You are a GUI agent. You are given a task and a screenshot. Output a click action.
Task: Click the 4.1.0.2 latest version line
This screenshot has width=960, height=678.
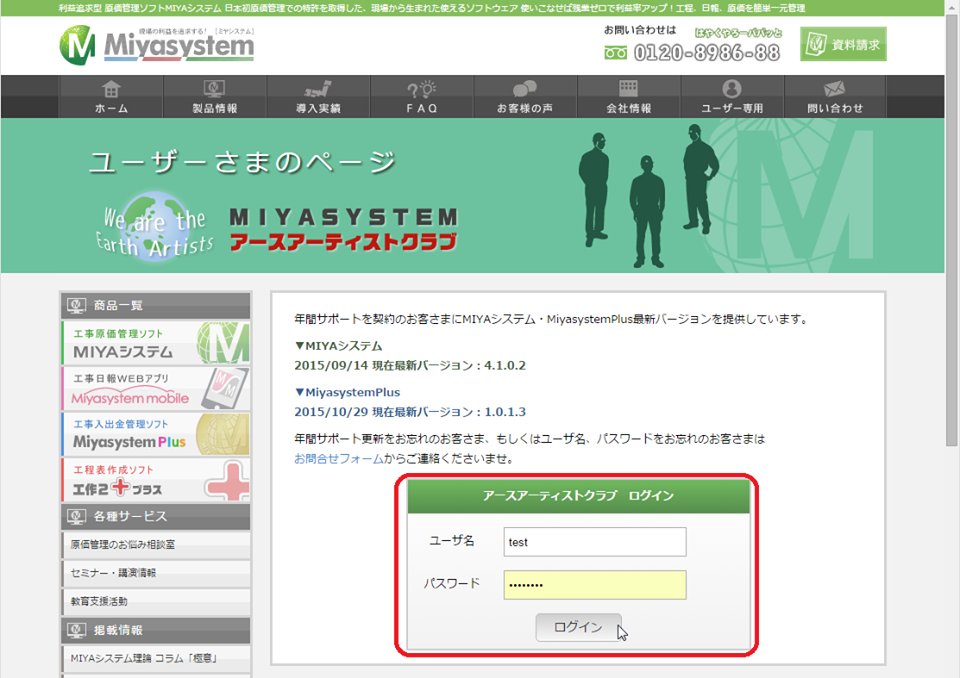coord(410,366)
